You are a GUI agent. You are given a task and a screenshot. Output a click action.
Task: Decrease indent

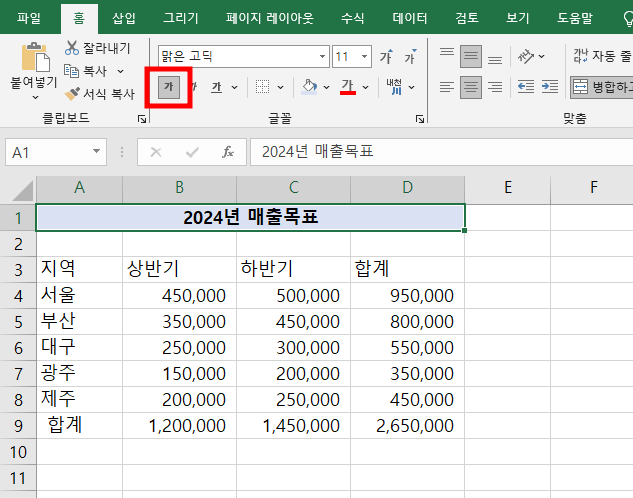pos(526,87)
